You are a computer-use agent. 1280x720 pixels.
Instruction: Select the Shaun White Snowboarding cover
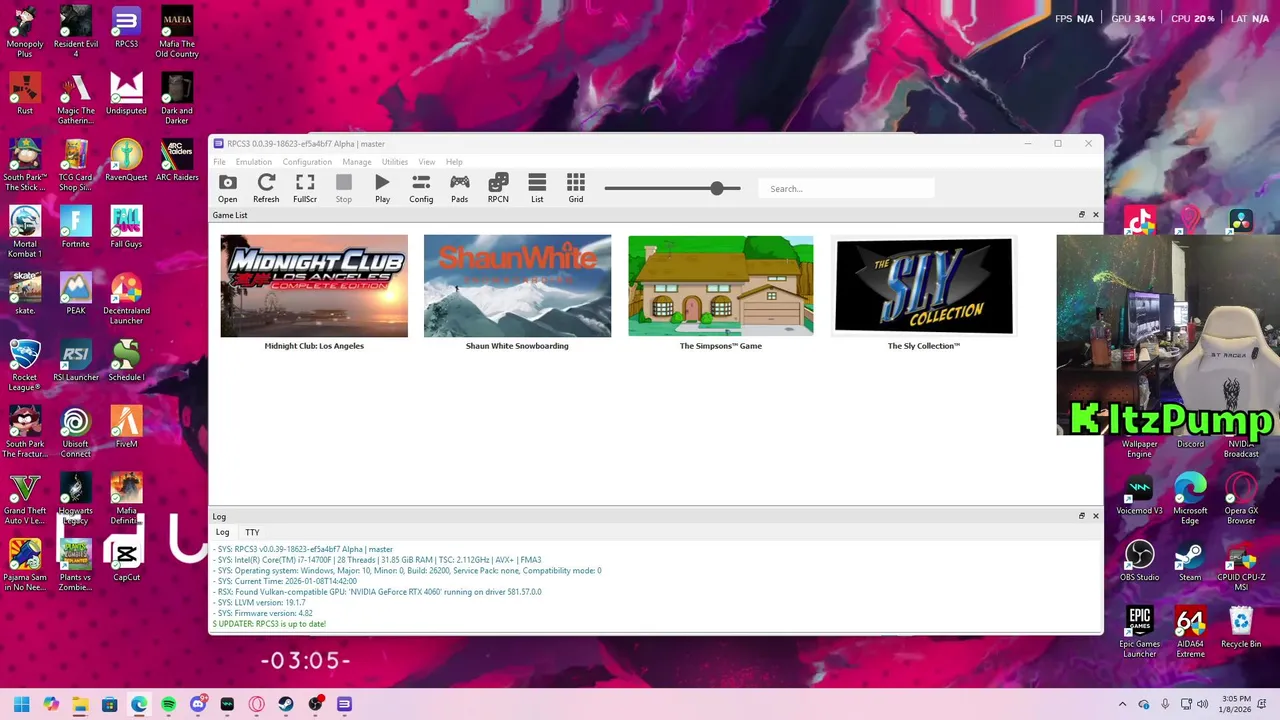point(517,286)
